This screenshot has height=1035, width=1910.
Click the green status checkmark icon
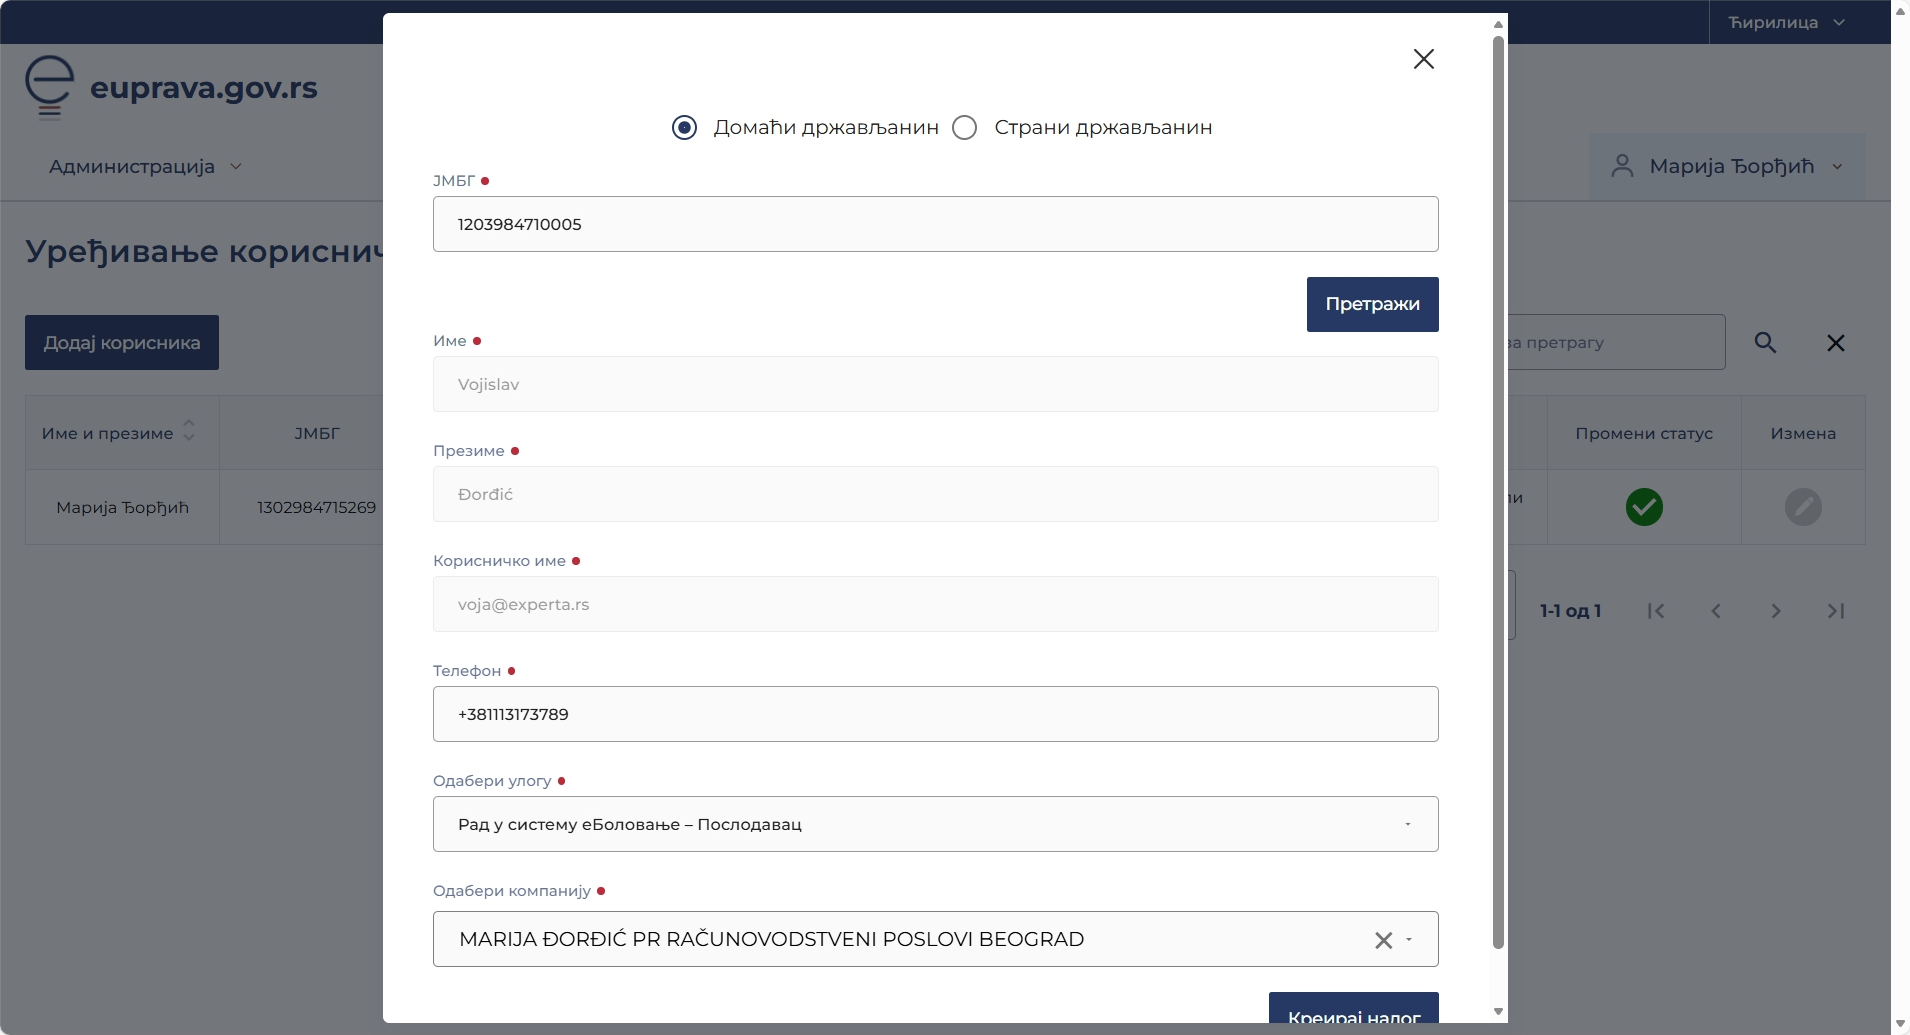pos(1643,507)
